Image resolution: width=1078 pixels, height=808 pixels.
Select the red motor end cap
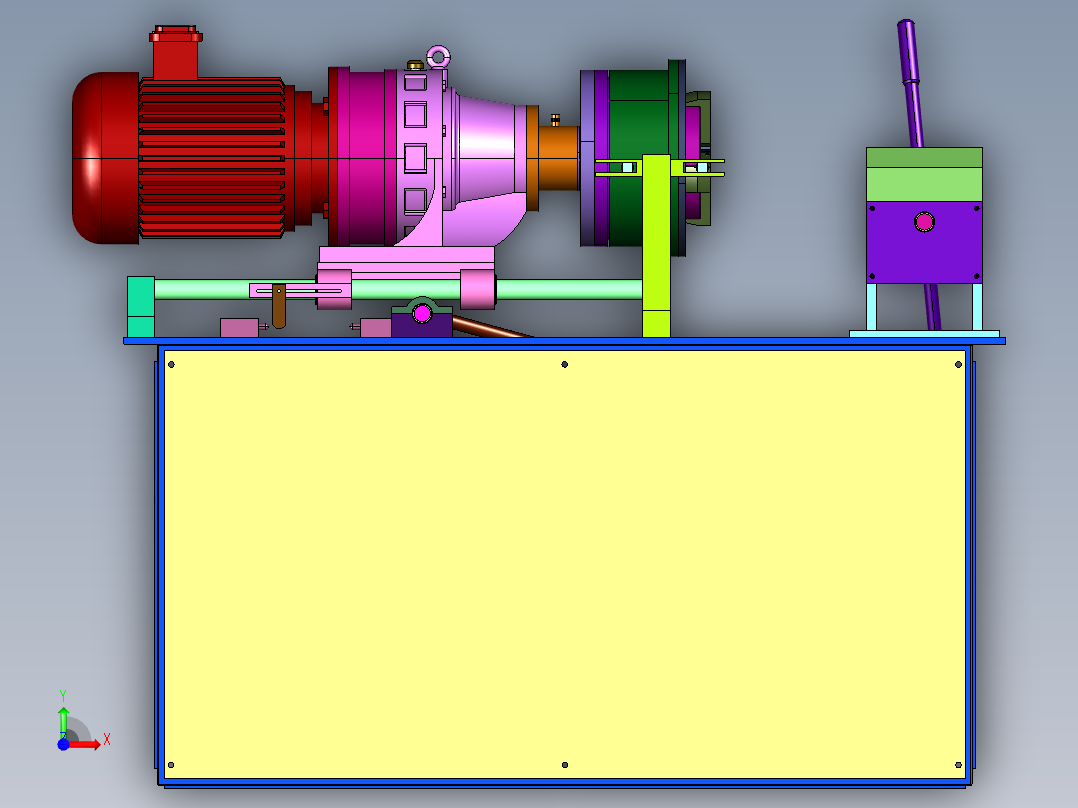point(104,158)
